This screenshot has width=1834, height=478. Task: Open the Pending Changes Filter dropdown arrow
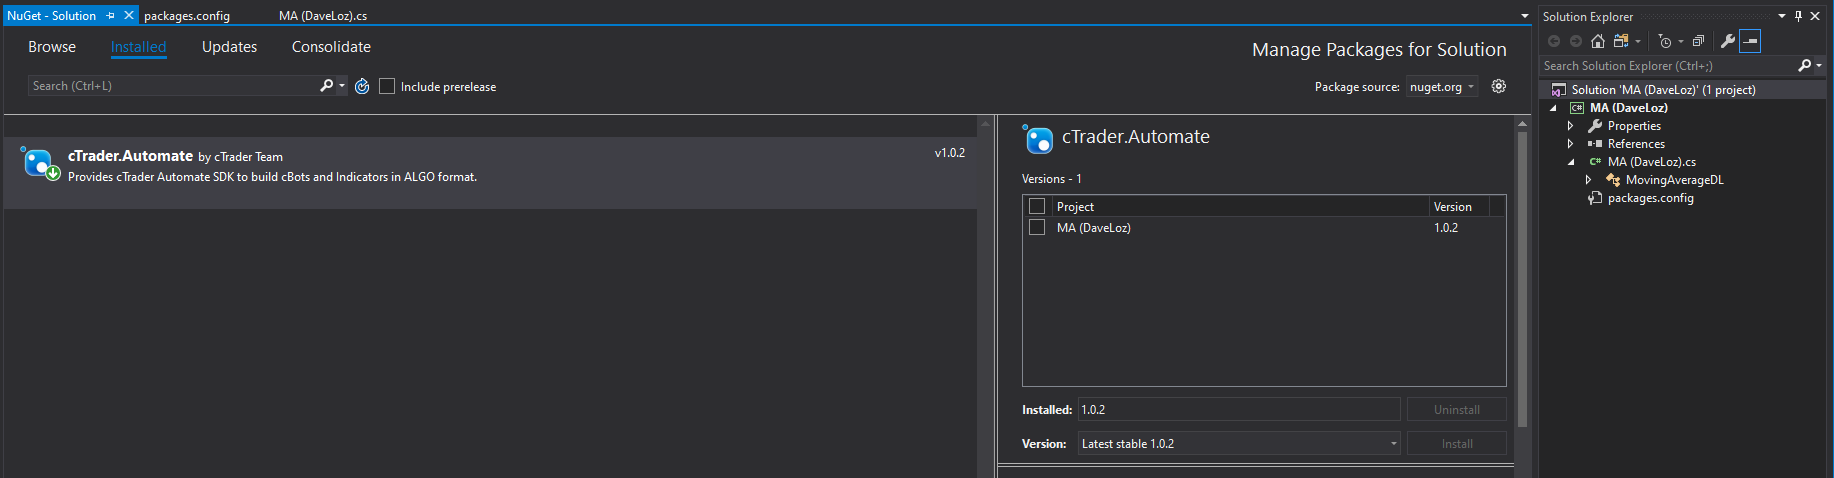pos(1681,41)
